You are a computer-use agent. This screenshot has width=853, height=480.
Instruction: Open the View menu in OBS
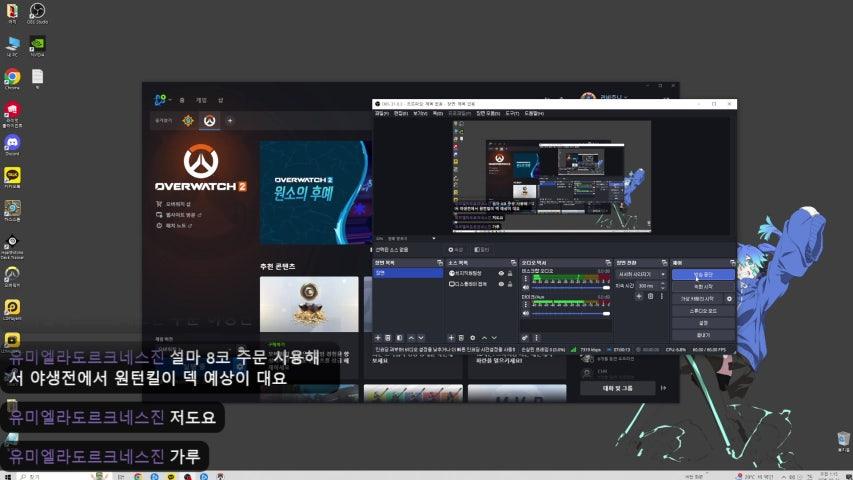click(420, 114)
